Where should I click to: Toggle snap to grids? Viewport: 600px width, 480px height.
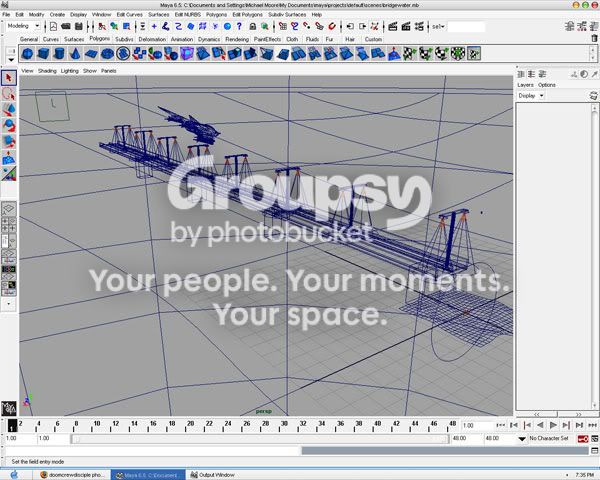click(283, 26)
